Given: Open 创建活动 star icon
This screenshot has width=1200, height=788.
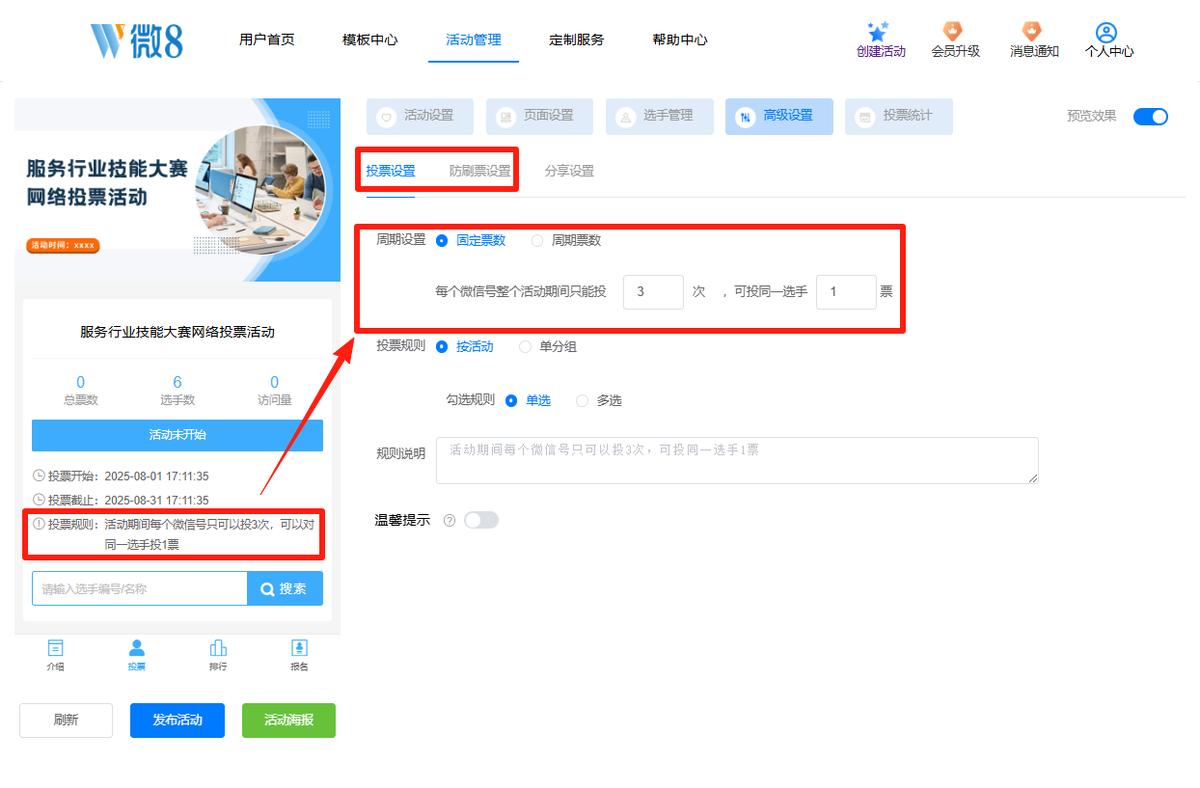Looking at the screenshot, I should 879,32.
